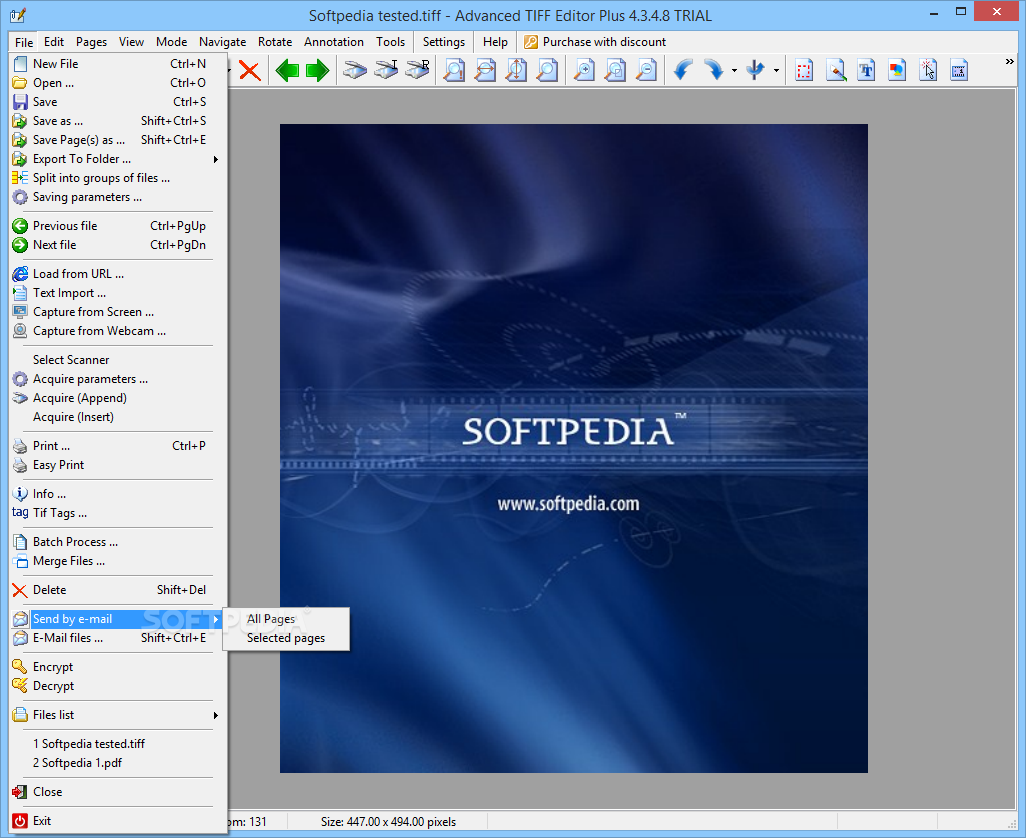Open the Annotation menu in menu bar
This screenshot has width=1026, height=838.
pos(334,42)
